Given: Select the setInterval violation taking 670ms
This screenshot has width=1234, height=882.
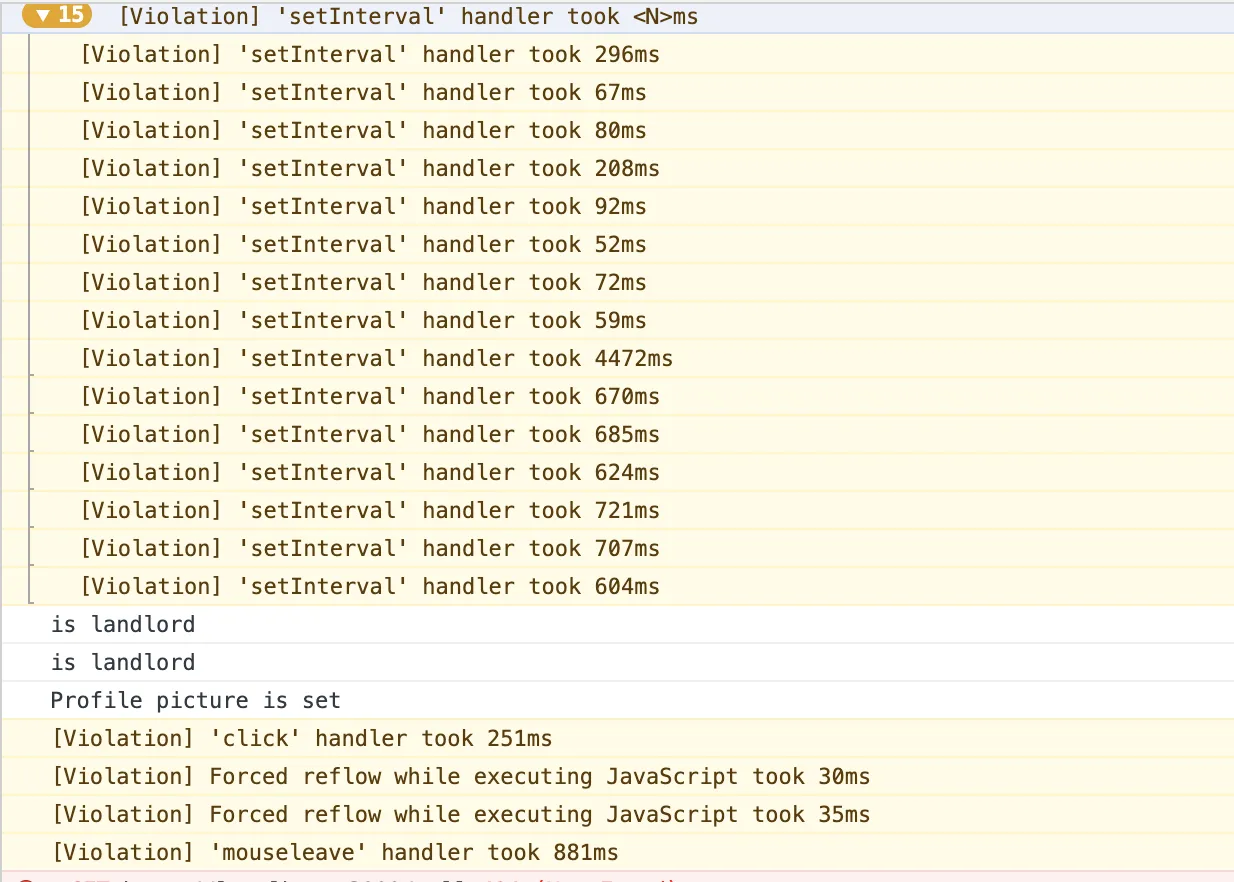Looking at the screenshot, I should point(370,397).
